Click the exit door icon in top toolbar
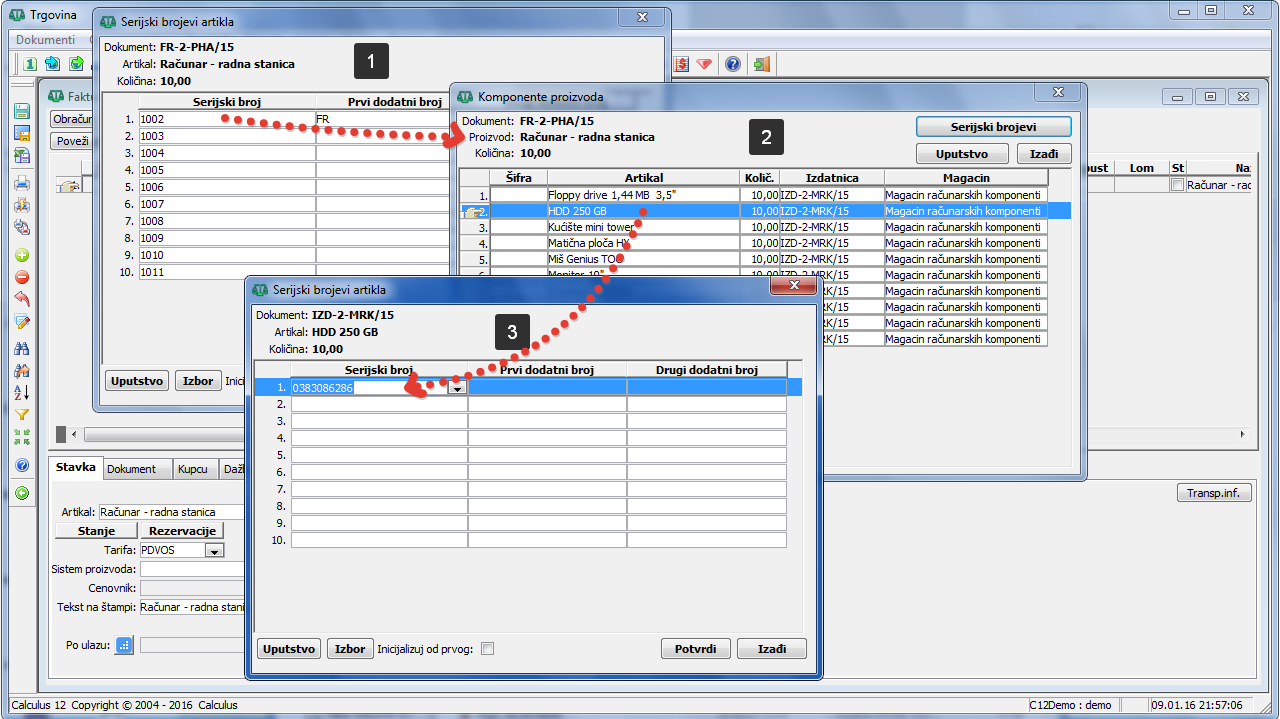 coord(762,64)
